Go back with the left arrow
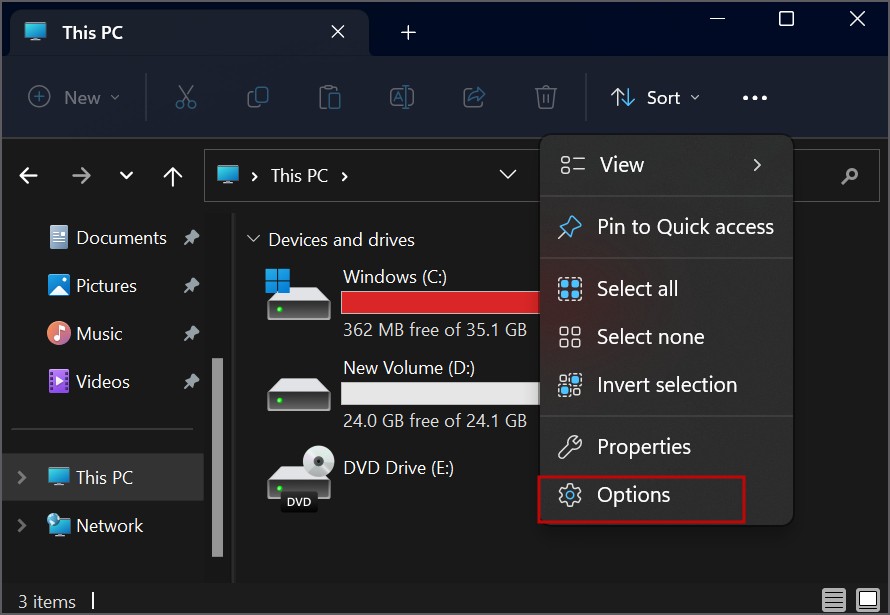890x615 pixels. [28, 176]
